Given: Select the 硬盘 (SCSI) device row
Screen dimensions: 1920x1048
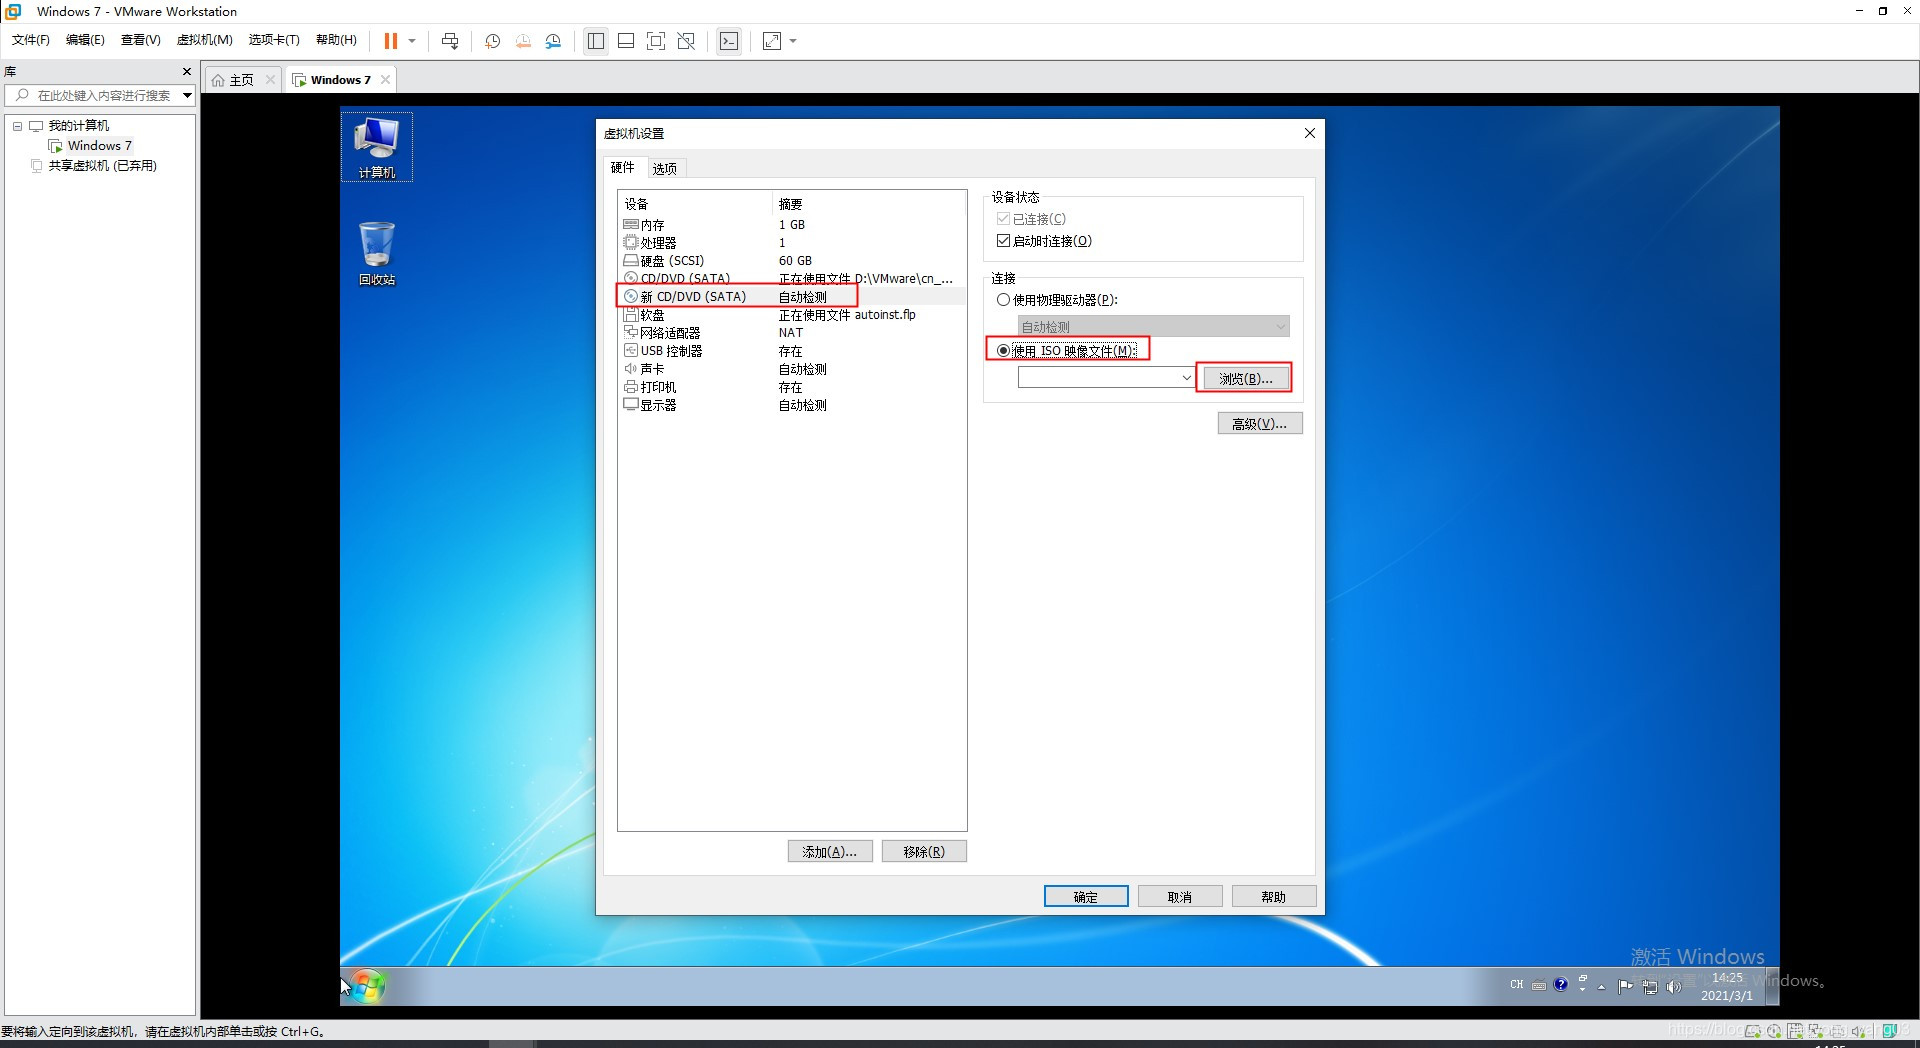Looking at the screenshot, I should pos(792,261).
